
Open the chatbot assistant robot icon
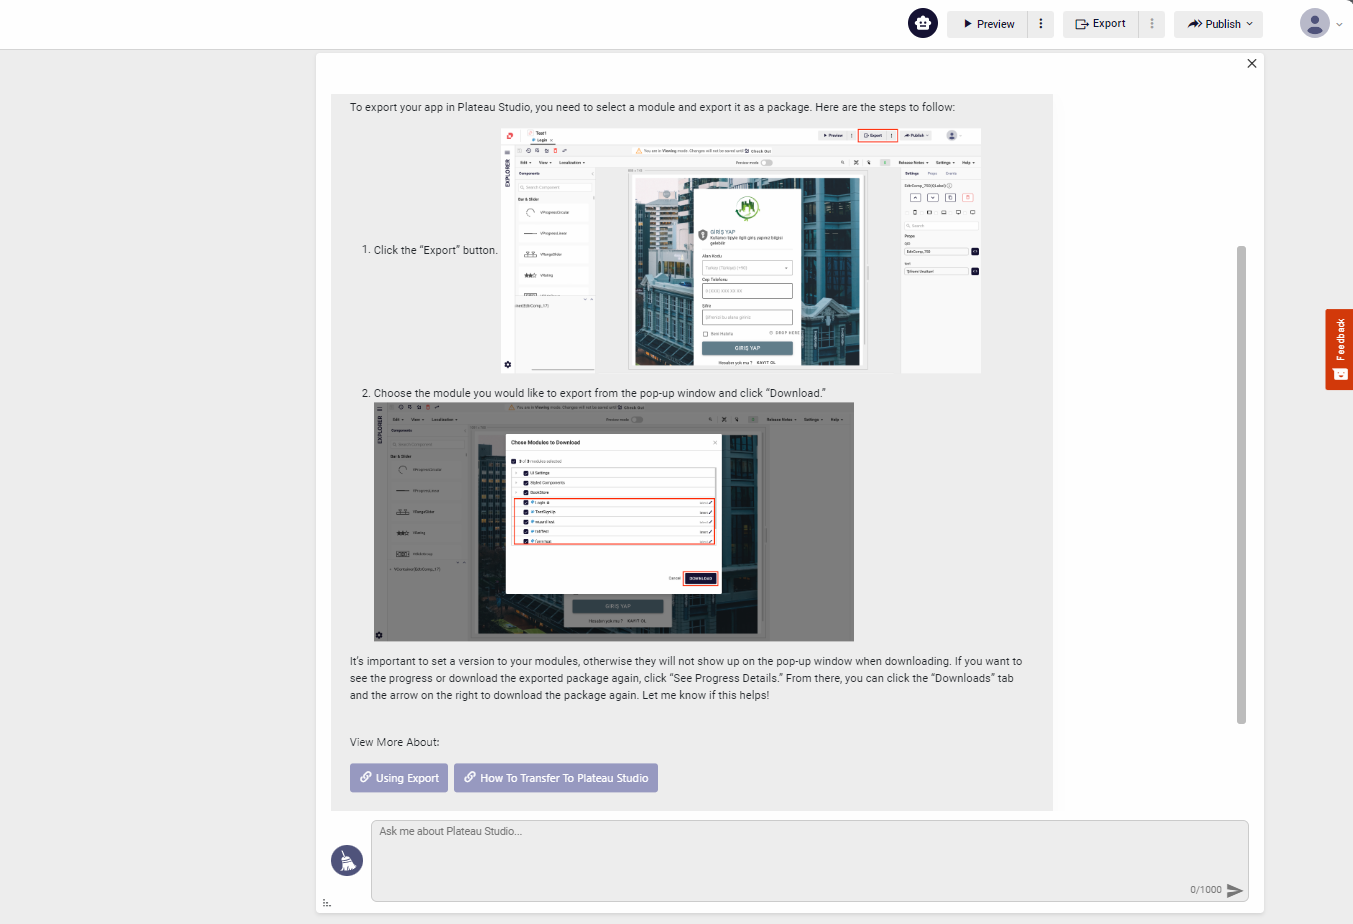coord(922,23)
